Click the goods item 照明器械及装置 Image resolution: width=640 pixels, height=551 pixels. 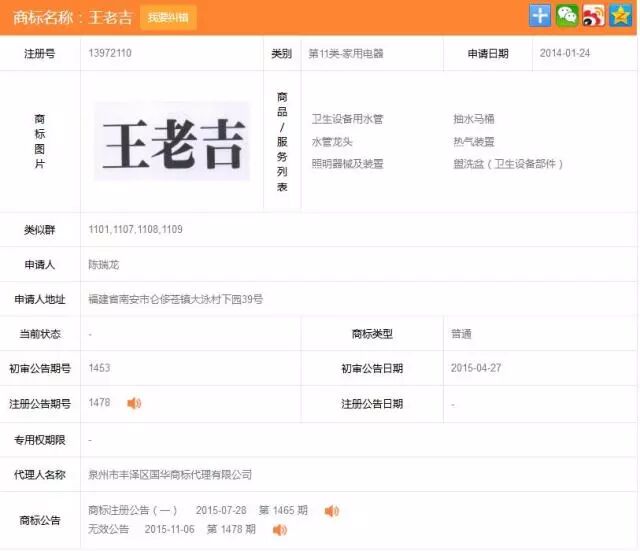click(347, 164)
